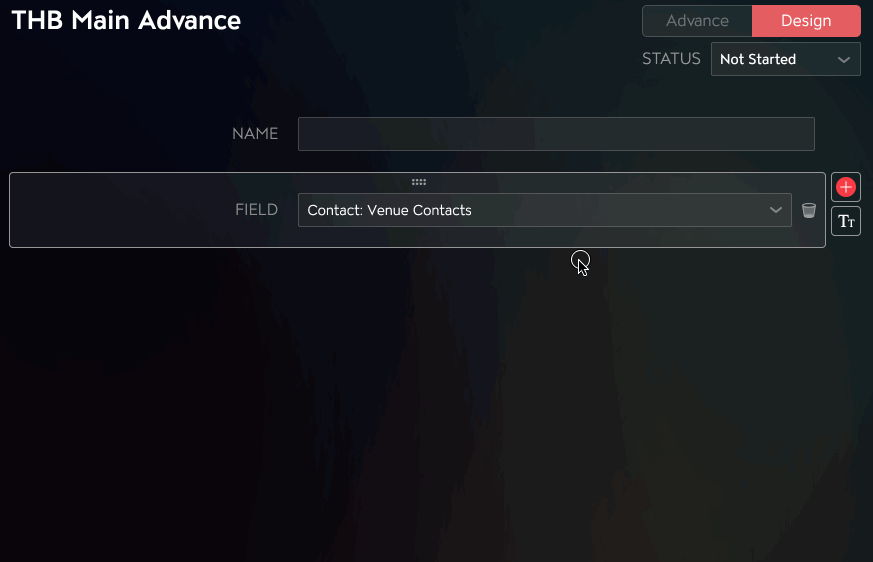Open the Not Started status dropdown
The image size is (873, 562).
pyautogui.click(x=786, y=59)
